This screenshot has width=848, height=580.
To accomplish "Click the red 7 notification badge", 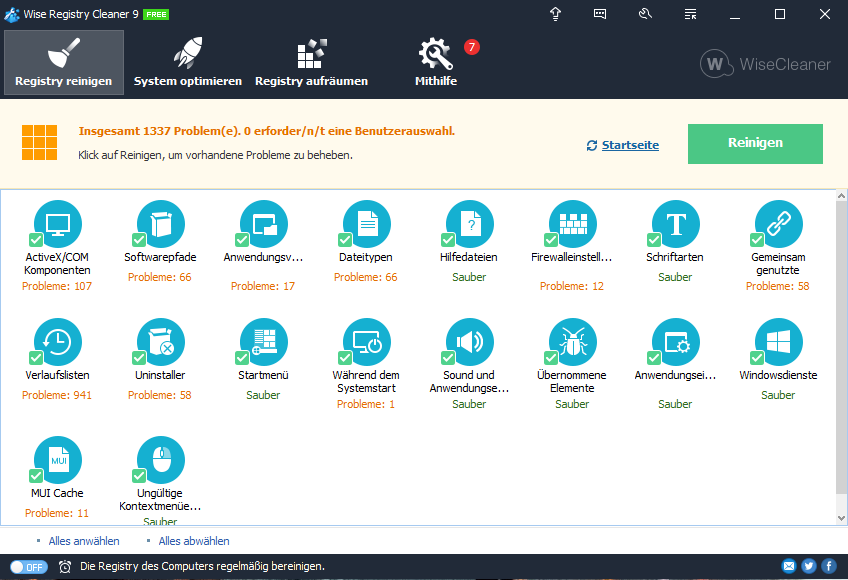I will point(472,47).
